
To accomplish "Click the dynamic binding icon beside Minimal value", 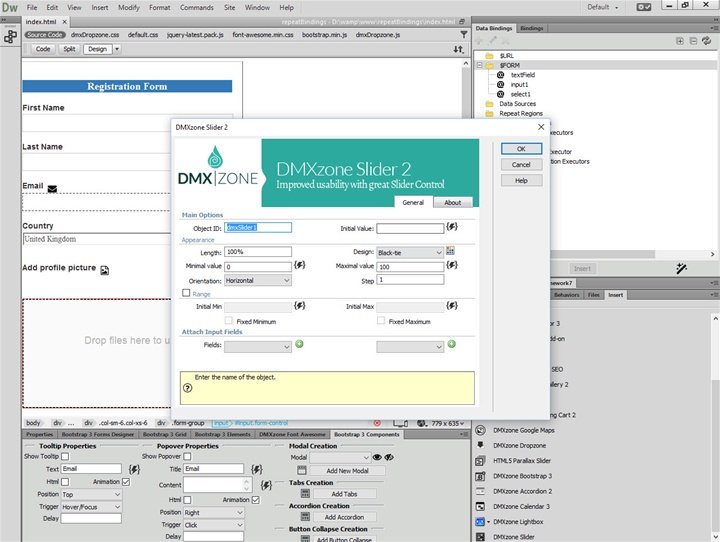I will point(299,265).
